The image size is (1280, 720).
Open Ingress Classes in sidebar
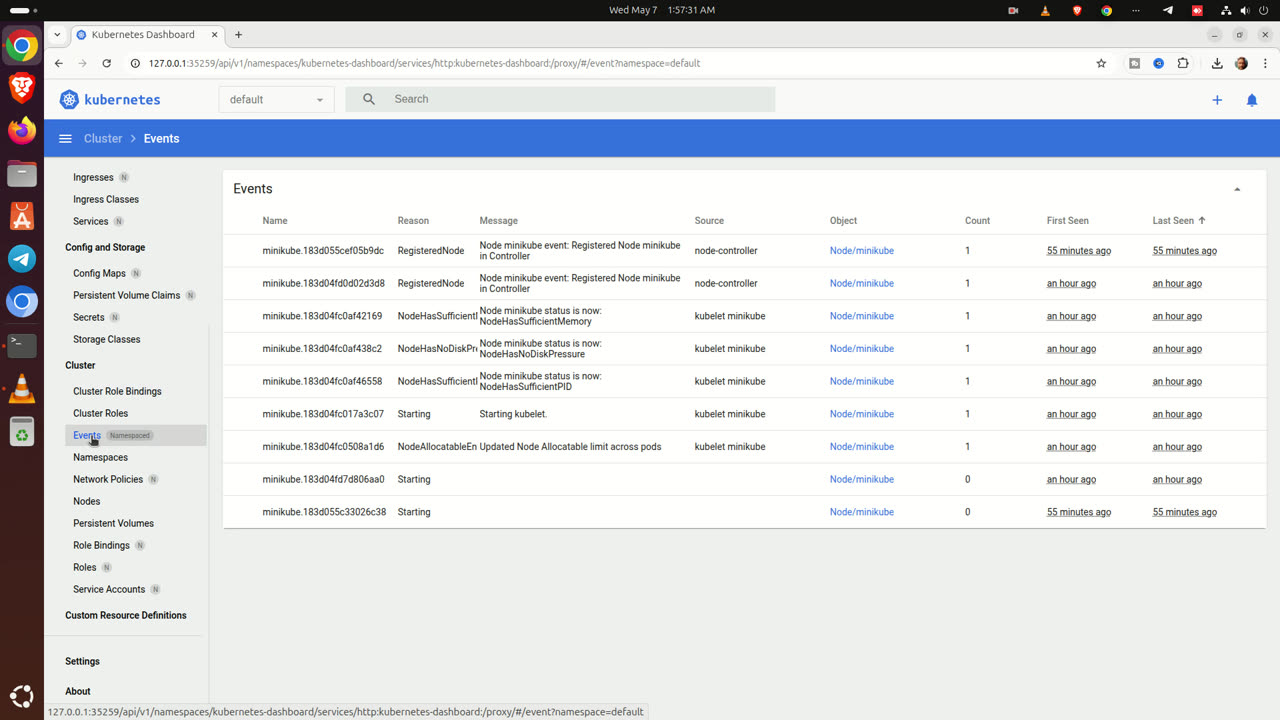pyautogui.click(x=106, y=200)
